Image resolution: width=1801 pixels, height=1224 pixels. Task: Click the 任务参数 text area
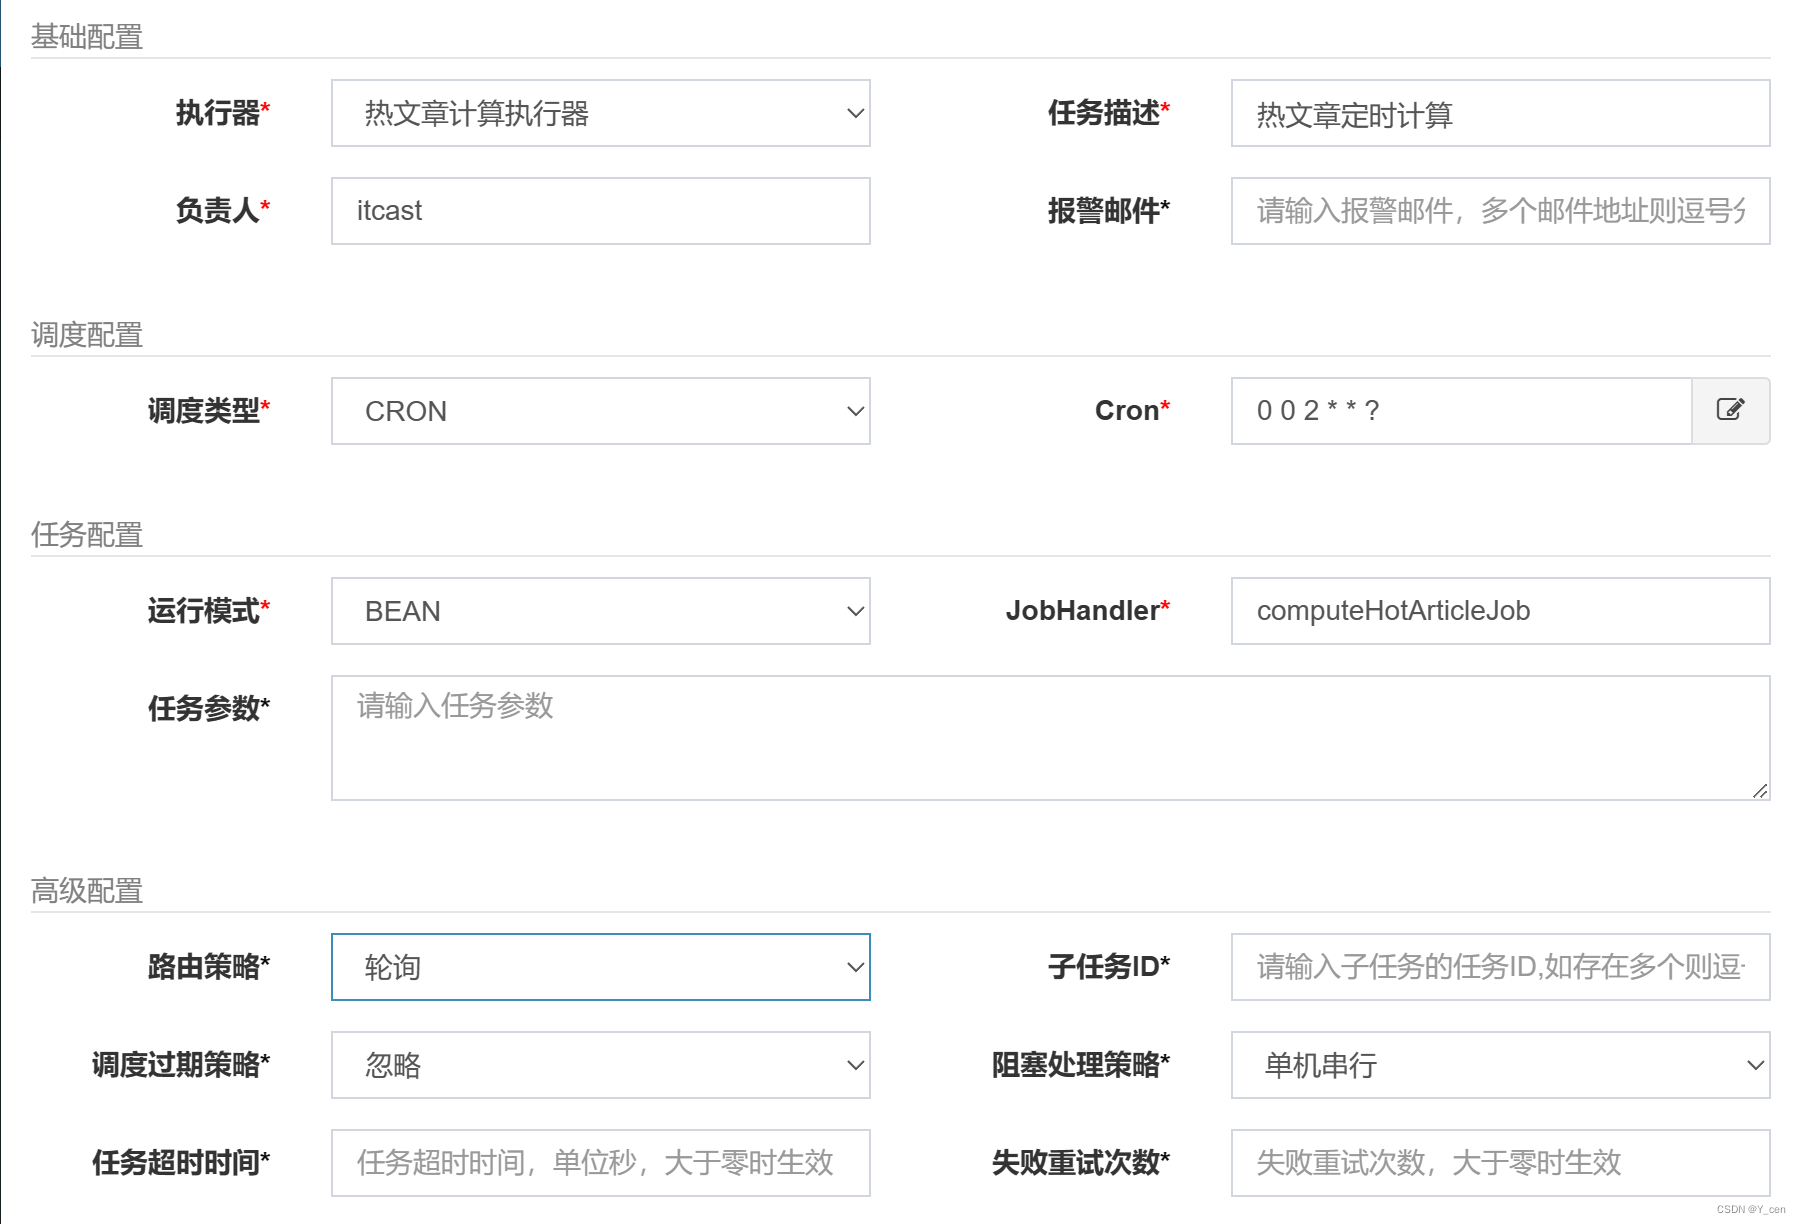coord(1051,738)
